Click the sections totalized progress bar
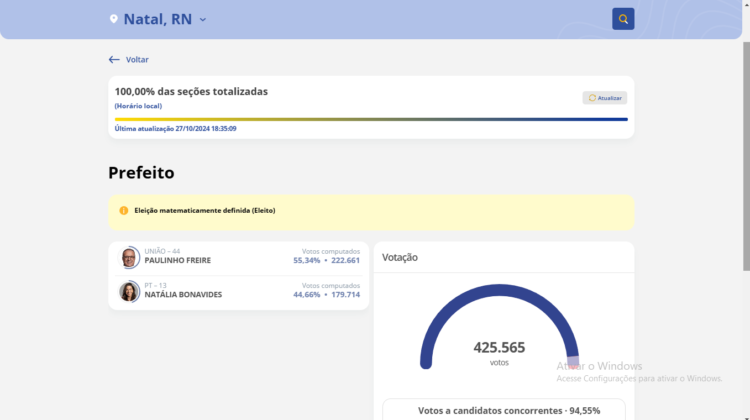This screenshot has height=420, width=750. (x=371, y=119)
